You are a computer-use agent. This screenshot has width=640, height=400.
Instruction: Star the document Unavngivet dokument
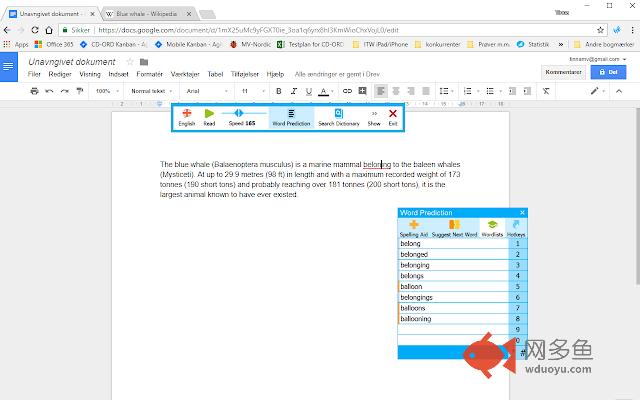[130, 62]
